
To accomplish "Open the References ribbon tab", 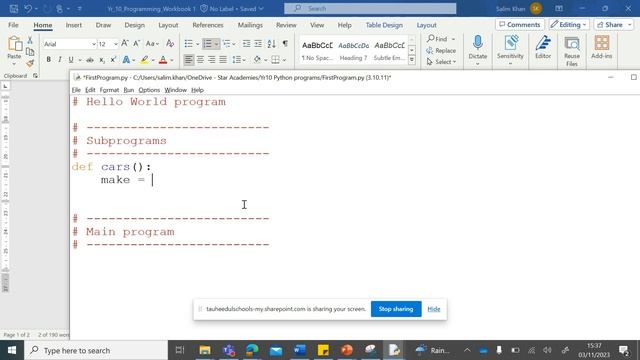I will point(208,25).
